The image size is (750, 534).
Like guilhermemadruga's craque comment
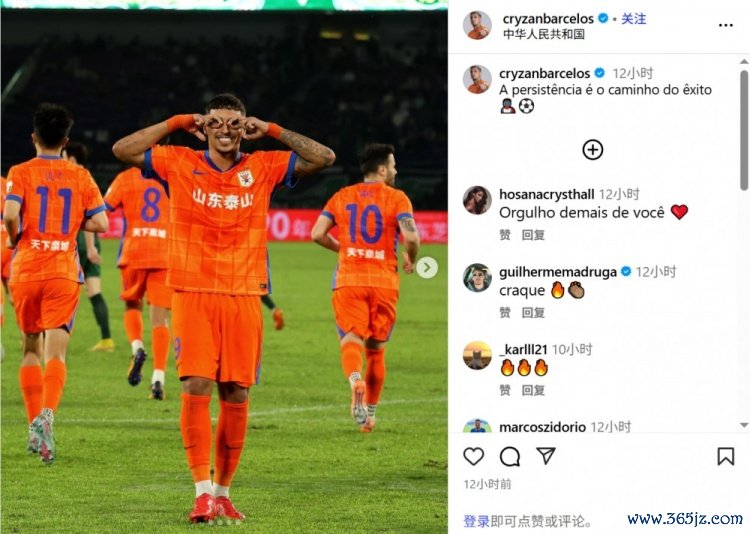[x=505, y=312]
